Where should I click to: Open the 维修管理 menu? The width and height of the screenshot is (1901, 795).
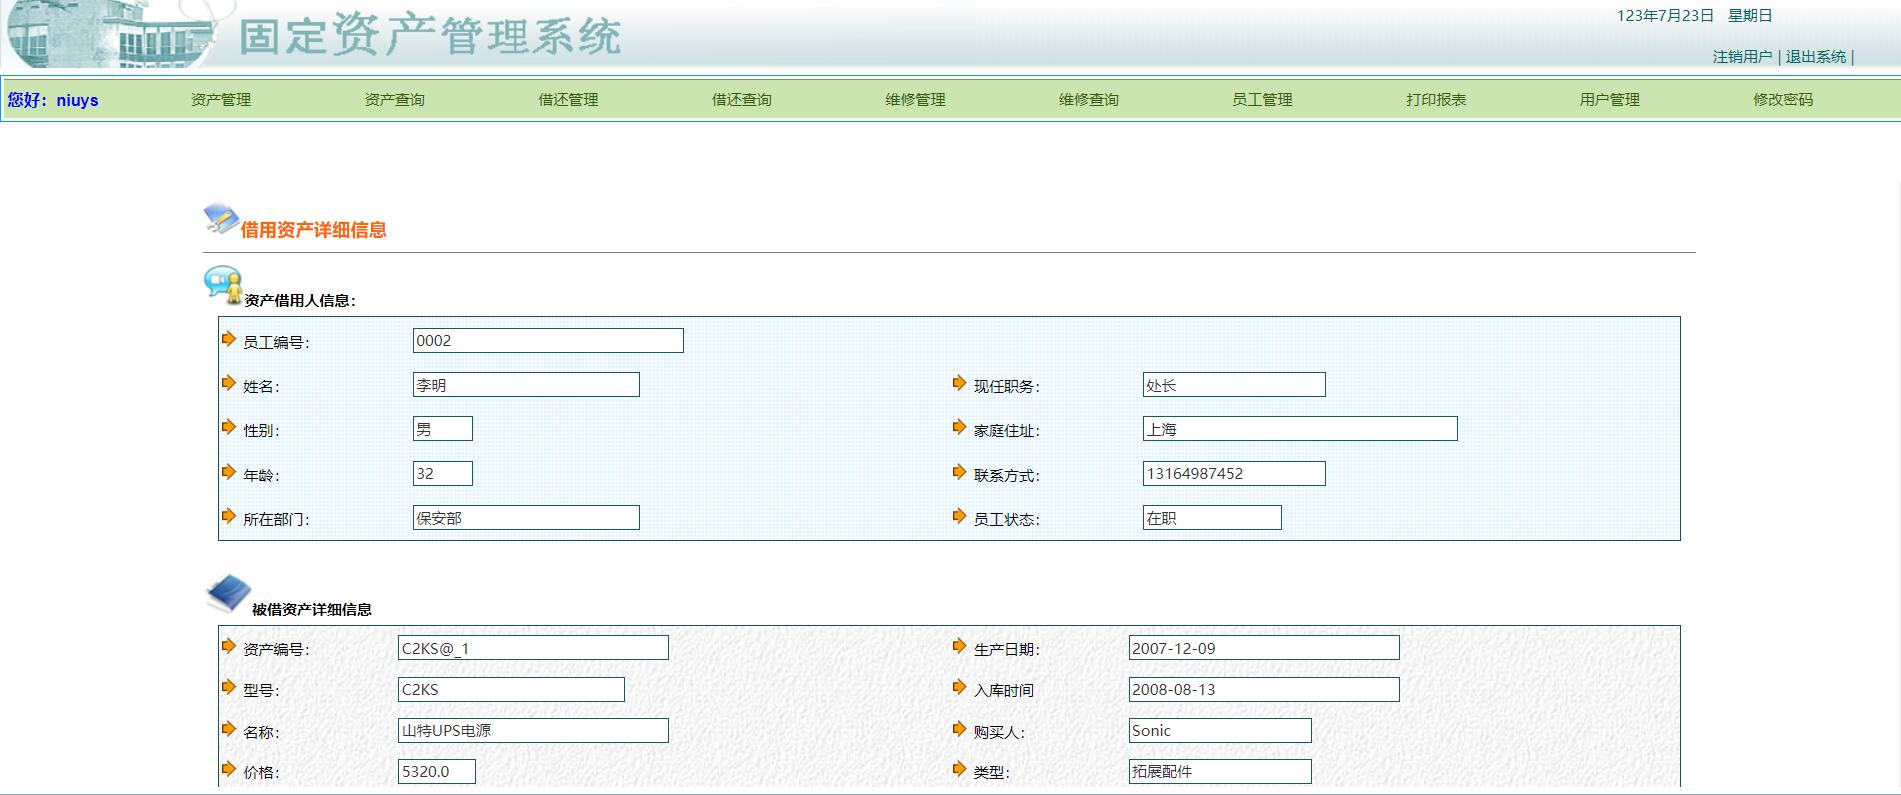tap(915, 100)
